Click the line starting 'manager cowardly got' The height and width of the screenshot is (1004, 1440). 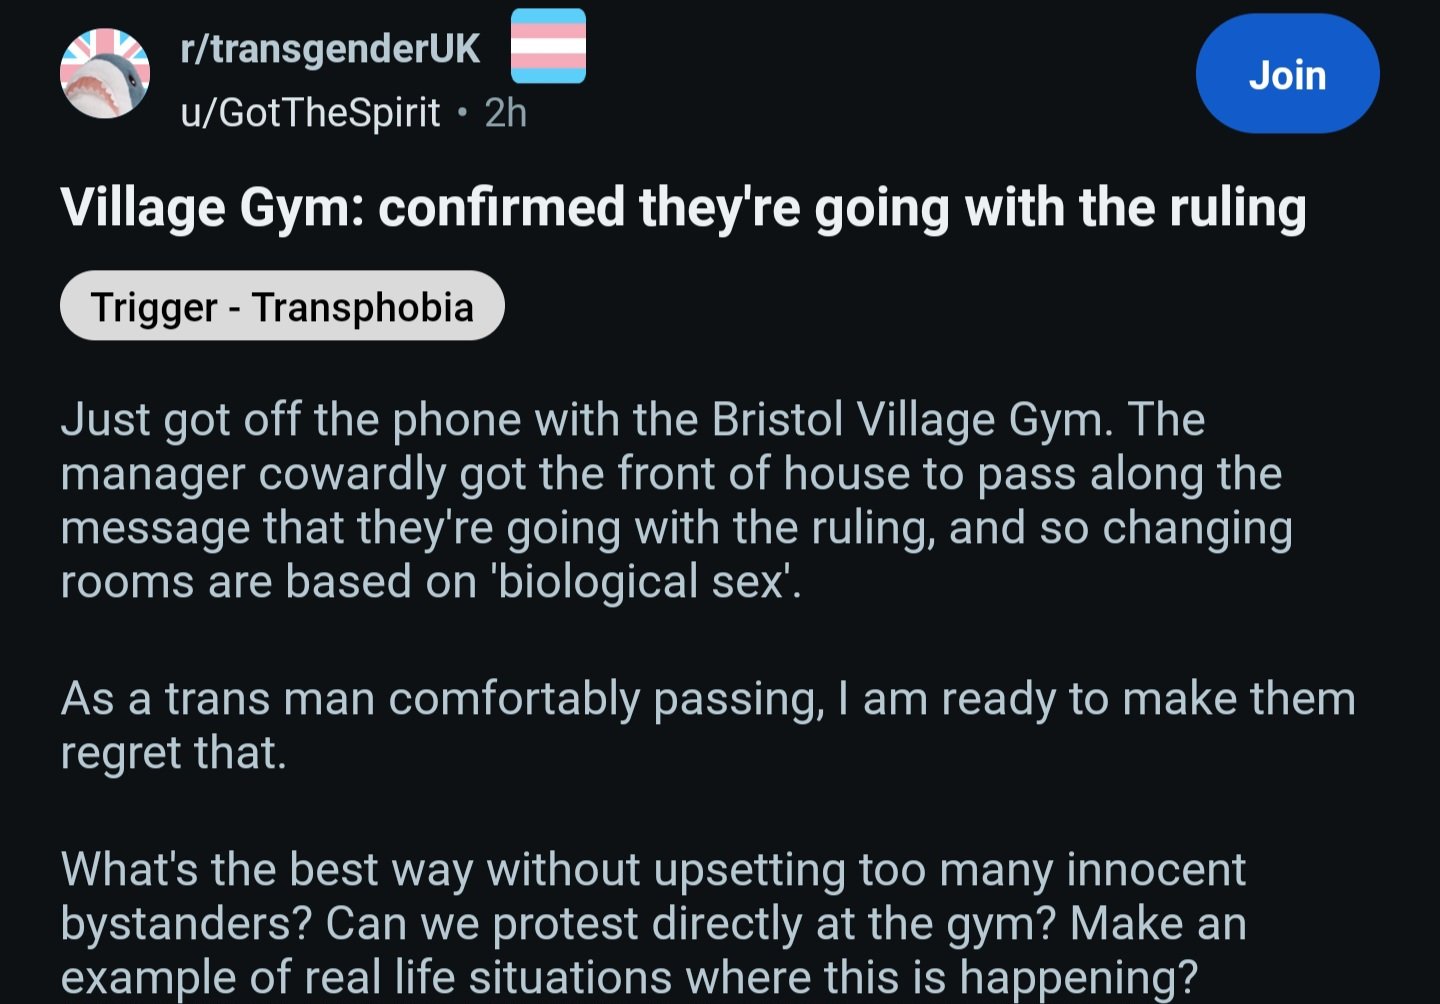(x=671, y=474)
